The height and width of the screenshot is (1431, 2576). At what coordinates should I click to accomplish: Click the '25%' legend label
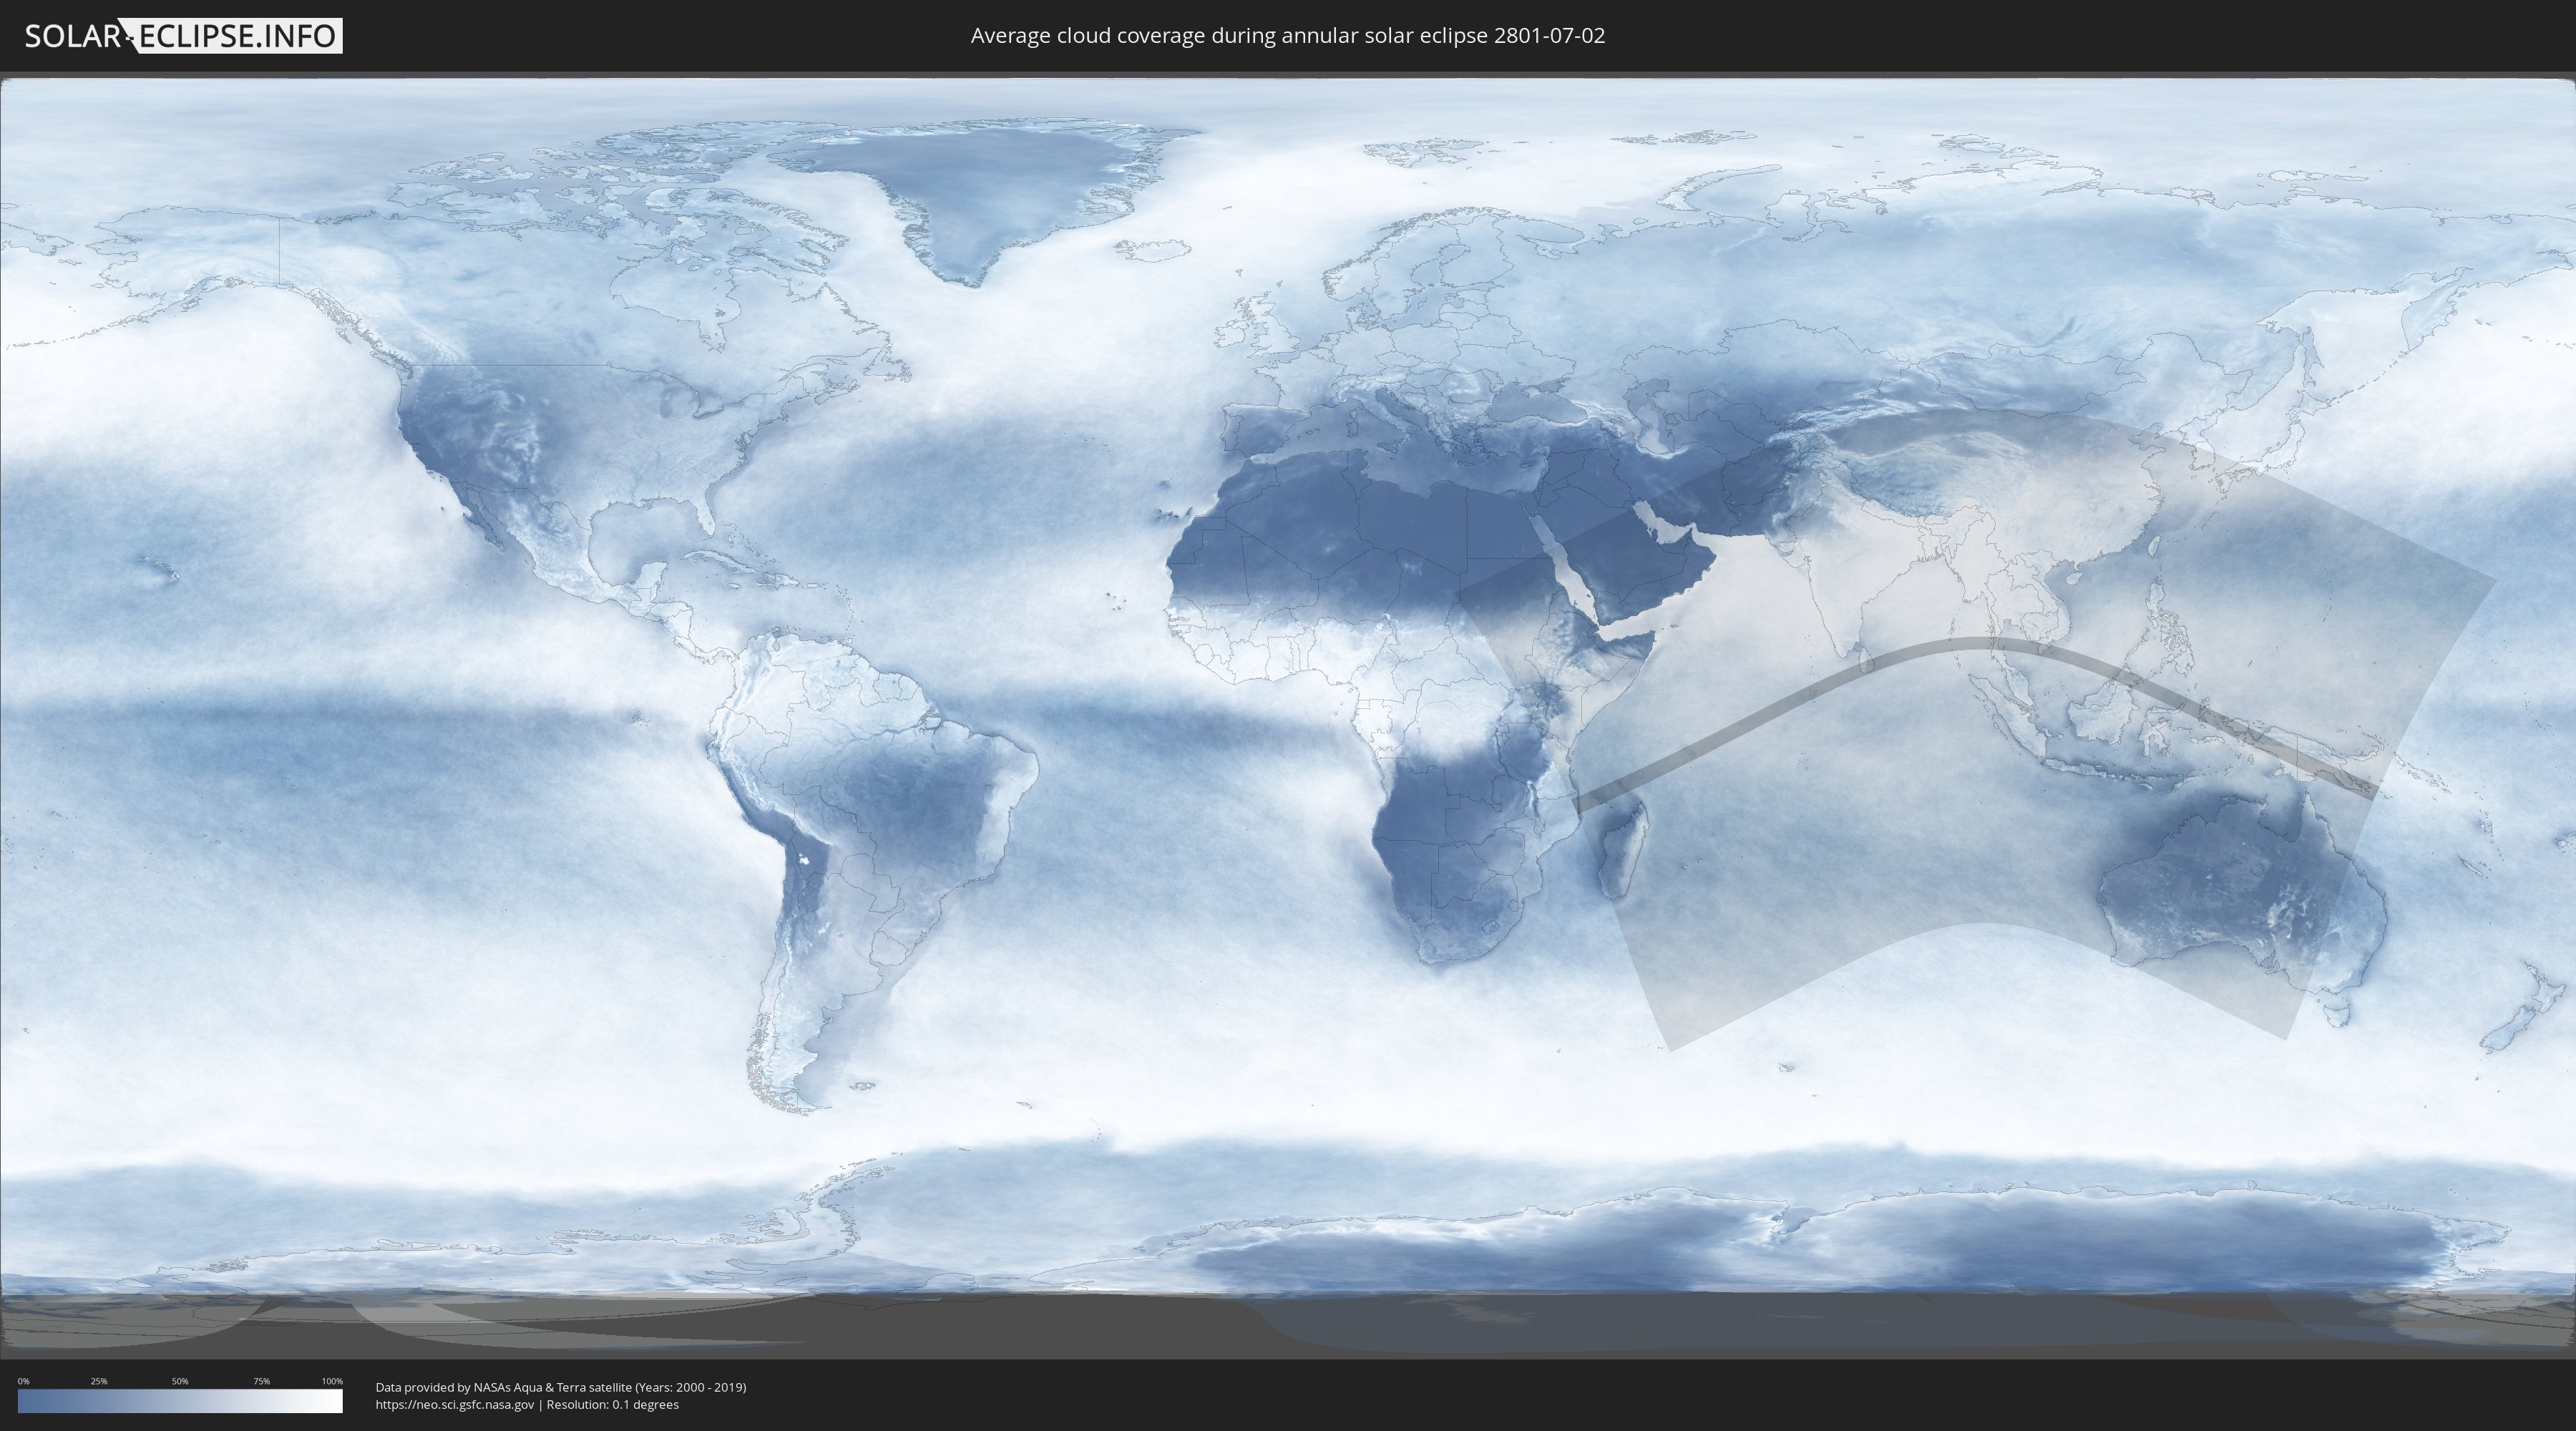pos(99,1381)
